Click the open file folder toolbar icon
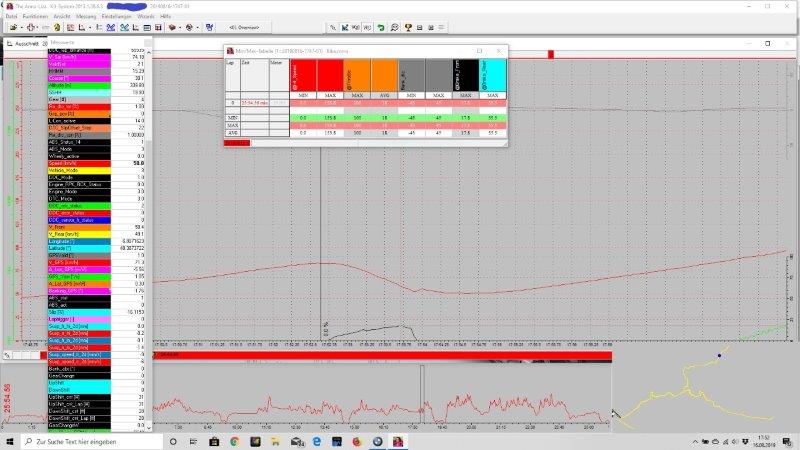Screen dimensions: 800x450 [13, 27]
